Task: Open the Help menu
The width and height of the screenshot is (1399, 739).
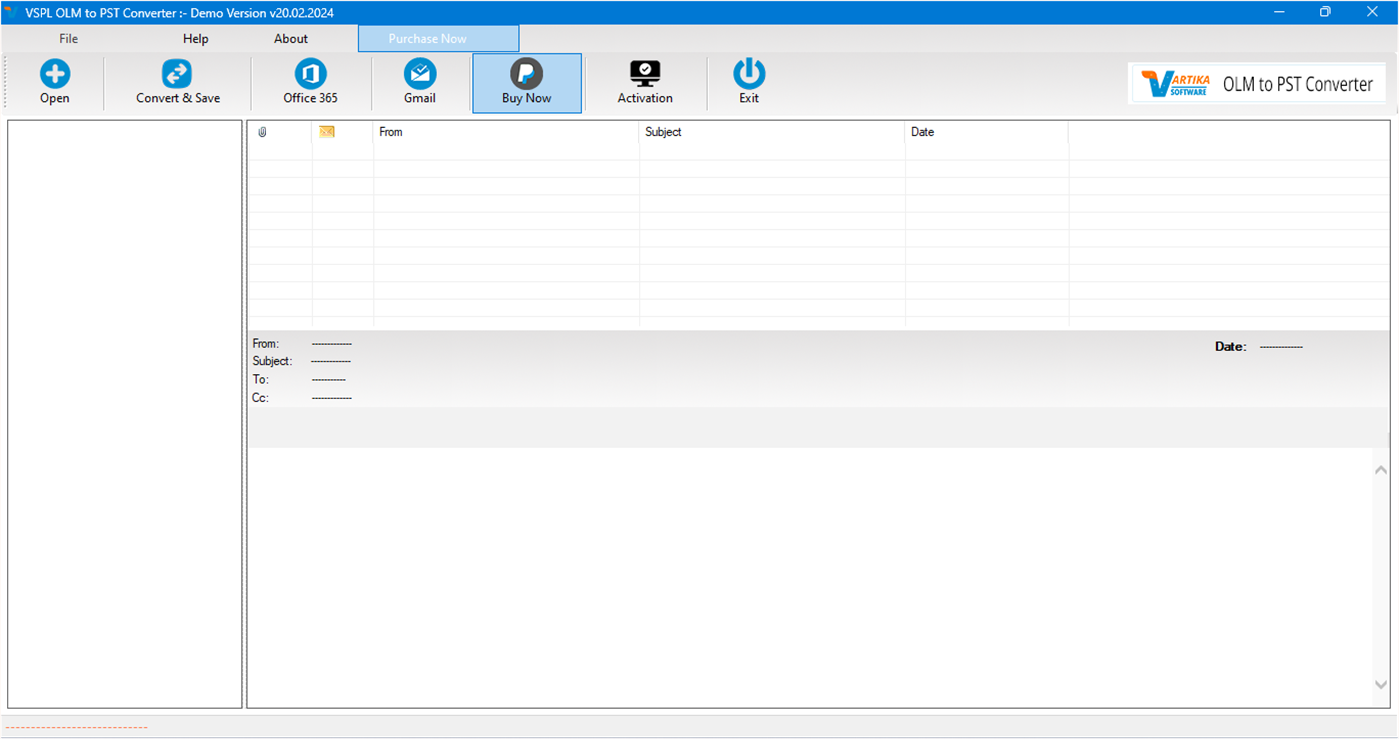Action: (195, 38)
